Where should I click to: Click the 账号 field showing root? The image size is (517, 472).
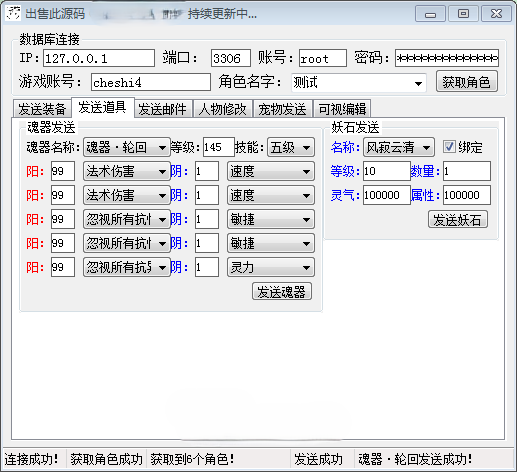[323, 58]
